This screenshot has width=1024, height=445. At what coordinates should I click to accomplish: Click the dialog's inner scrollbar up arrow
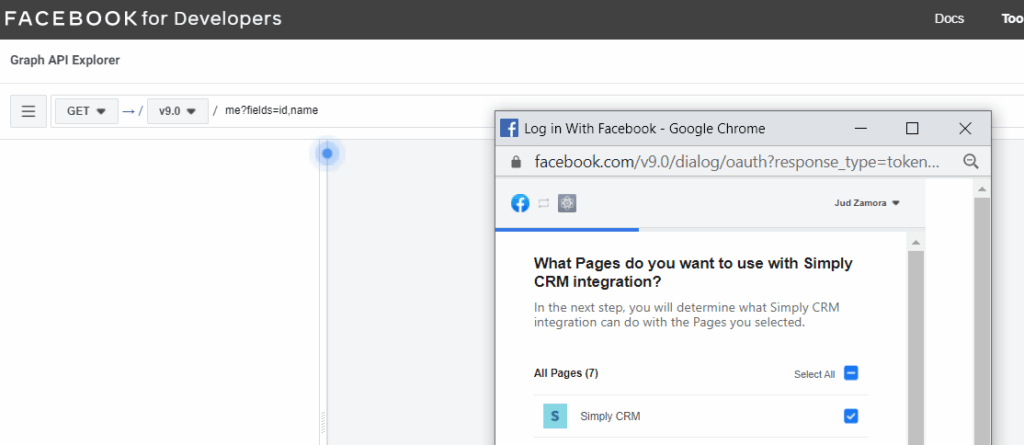click(916, 242)
